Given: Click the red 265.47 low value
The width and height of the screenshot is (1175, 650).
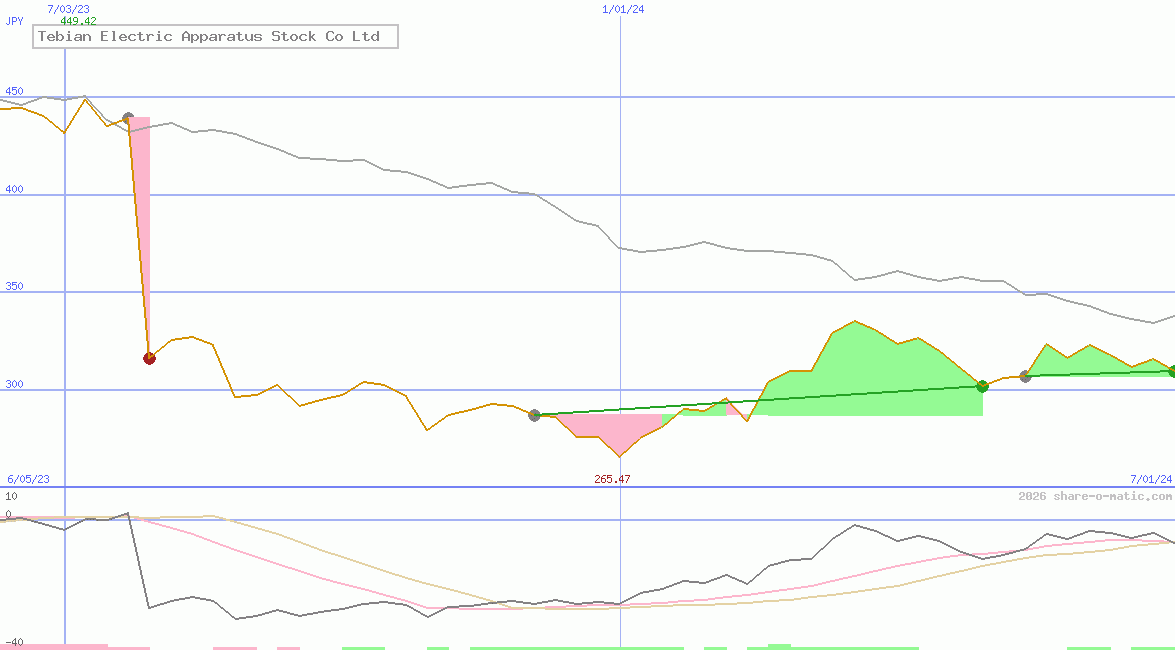Looking at the screenshot, I should pyautogui.click(x=612, y=479).
